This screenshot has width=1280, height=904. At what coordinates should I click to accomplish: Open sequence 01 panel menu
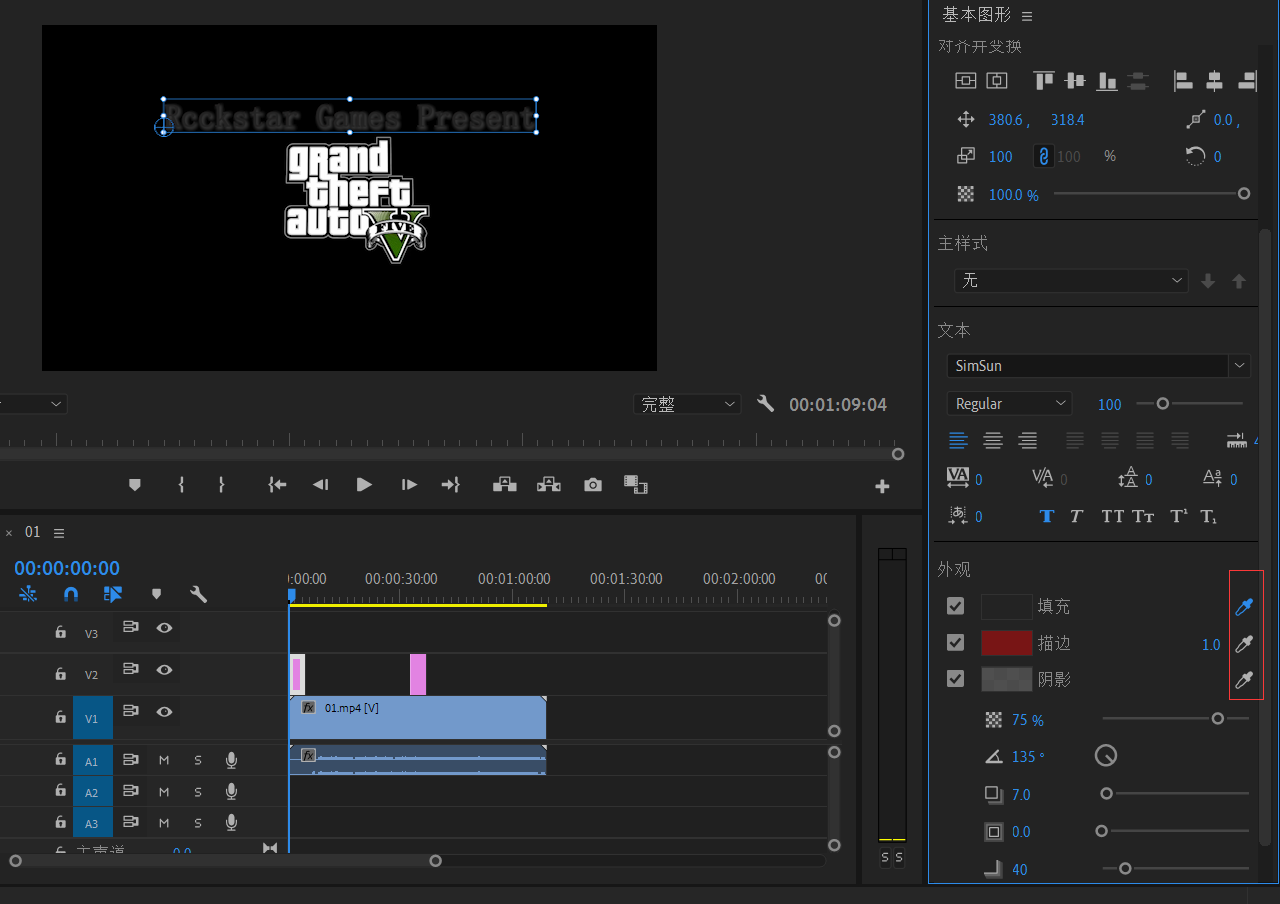pyautogui.click(x=59, y=533)
